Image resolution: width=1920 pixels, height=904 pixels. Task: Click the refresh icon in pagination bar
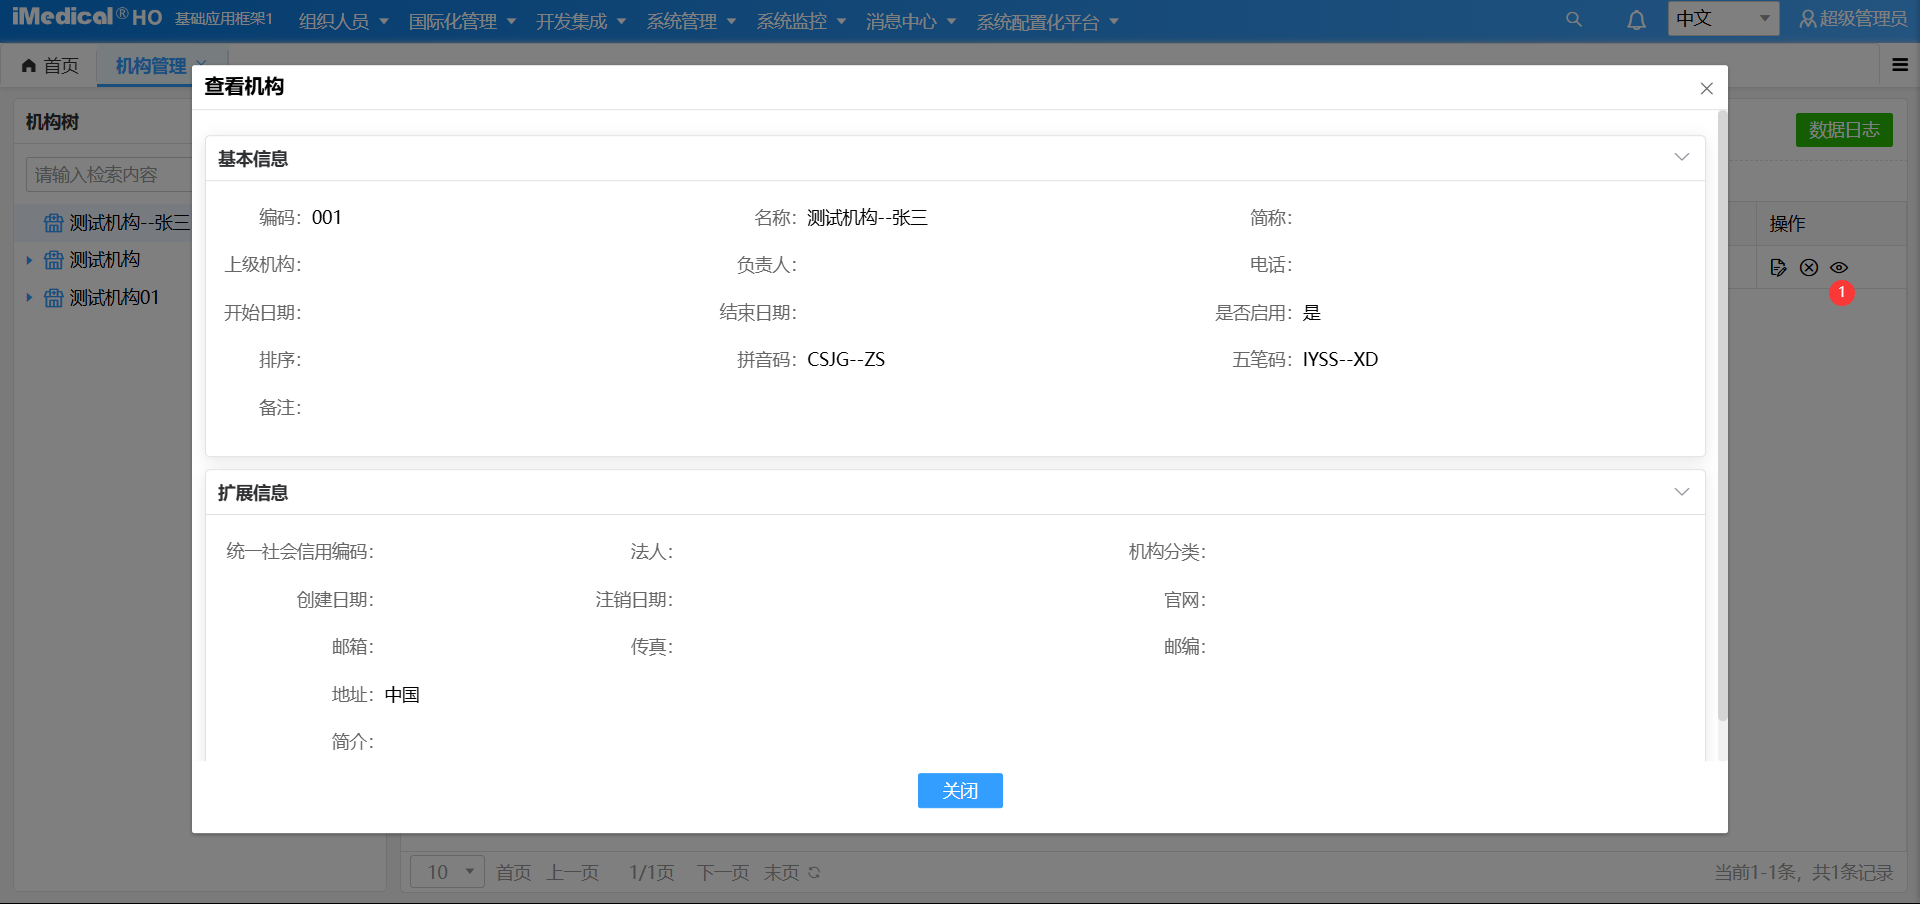pyautogui.click(x=814, y=873)
